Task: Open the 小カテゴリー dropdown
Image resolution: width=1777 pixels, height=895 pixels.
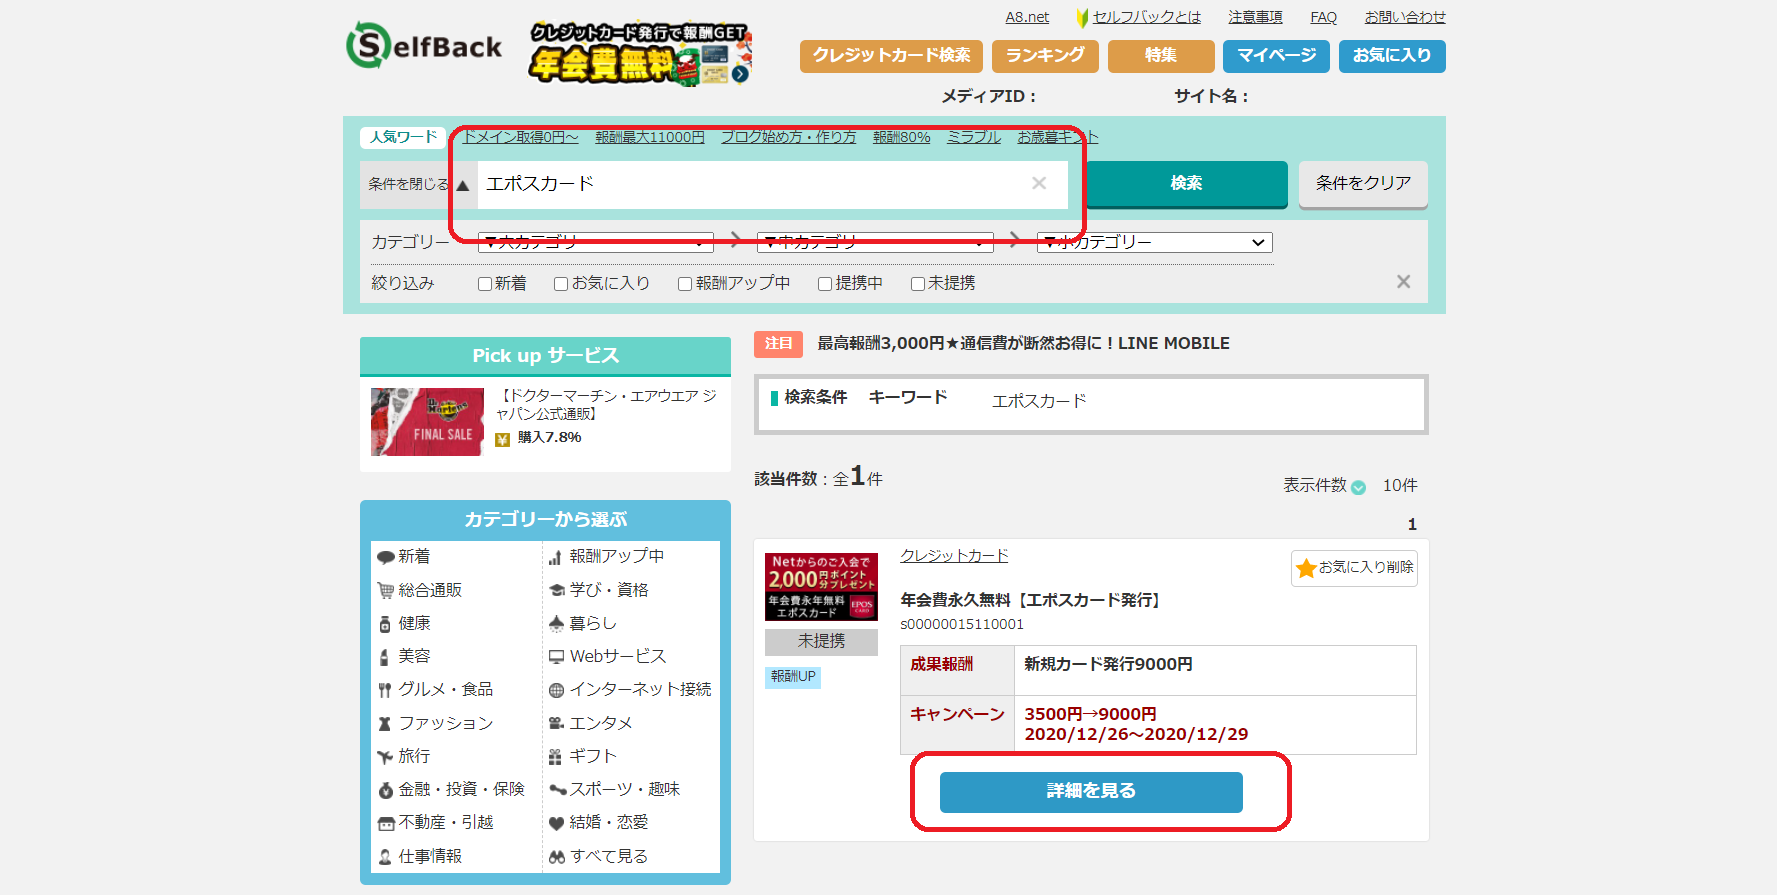Action: point(1155,242)
